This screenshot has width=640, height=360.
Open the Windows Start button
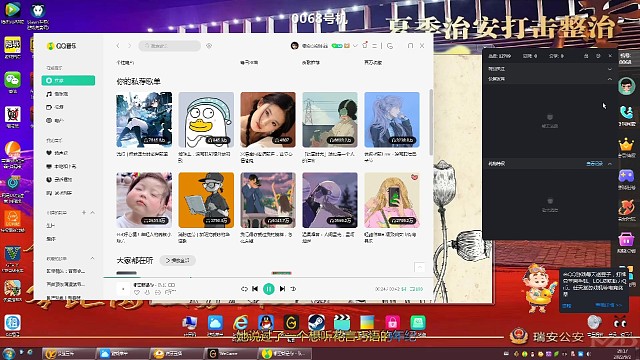coord(9,353)
